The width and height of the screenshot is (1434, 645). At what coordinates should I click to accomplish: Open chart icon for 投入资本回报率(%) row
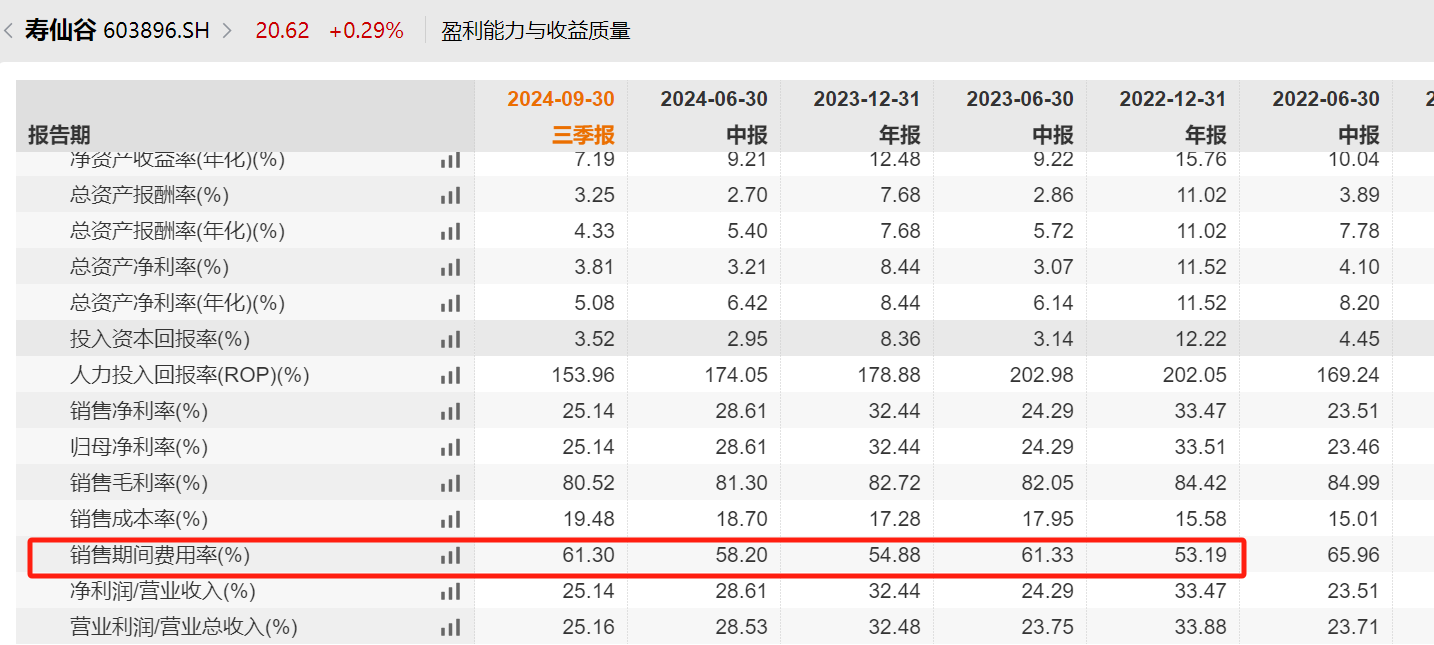[450, 339]
